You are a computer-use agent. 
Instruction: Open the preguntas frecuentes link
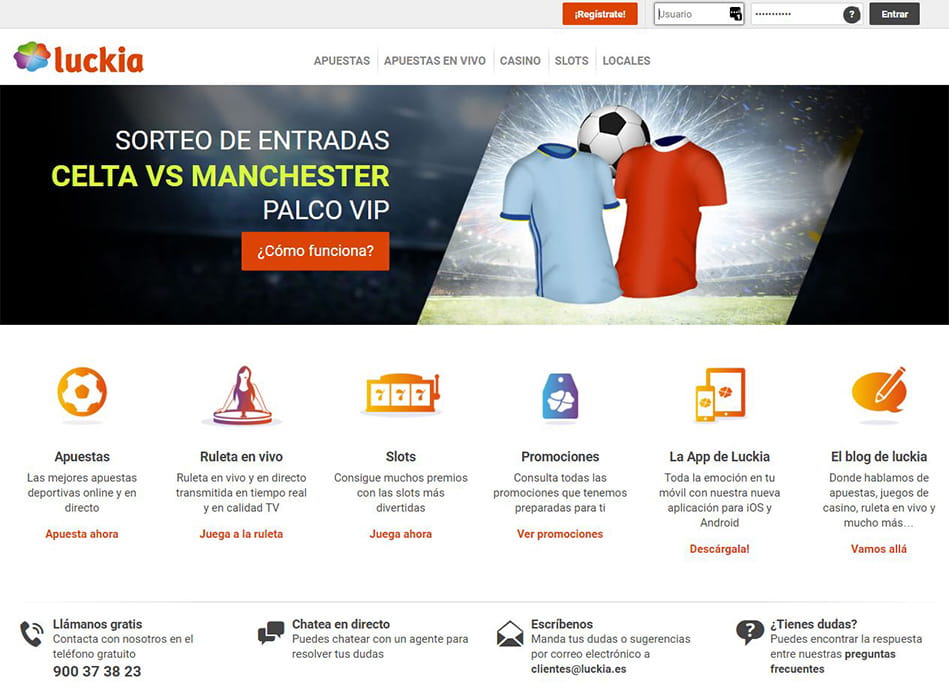coord(832,662)
